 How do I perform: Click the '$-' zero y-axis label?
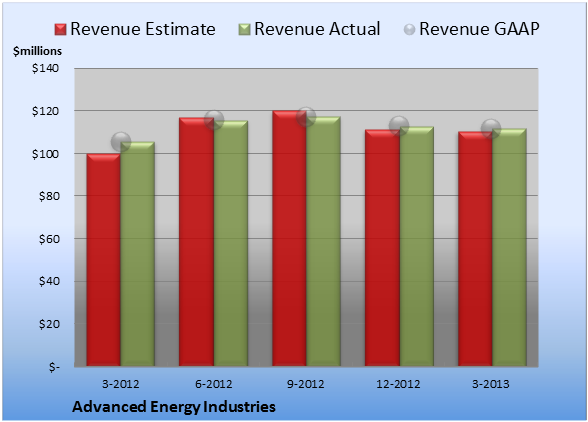54,366
